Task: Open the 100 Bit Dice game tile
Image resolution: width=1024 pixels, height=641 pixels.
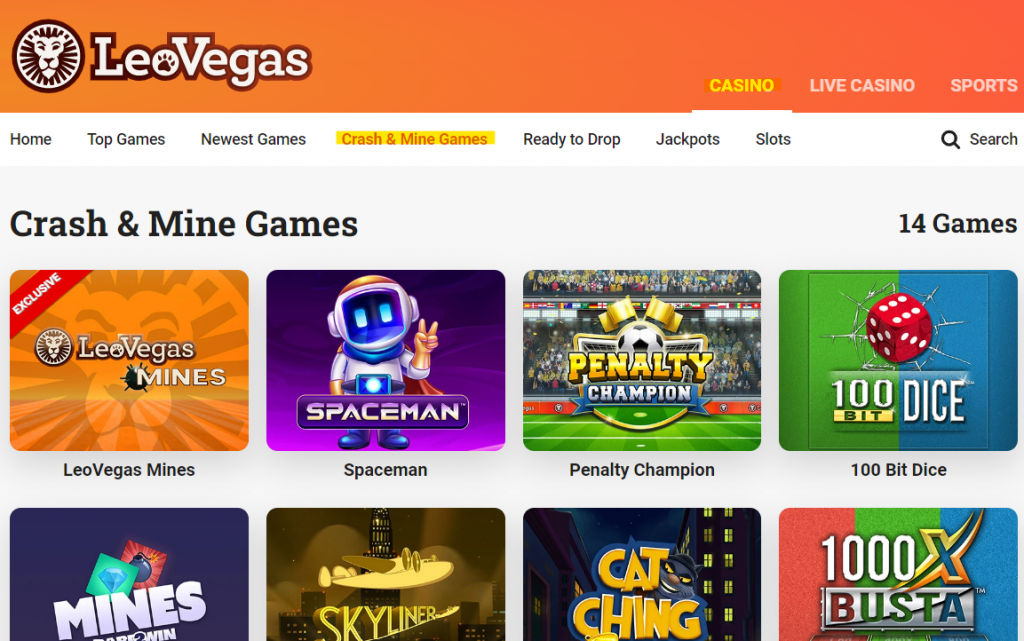Action: (x=898, y=360)
